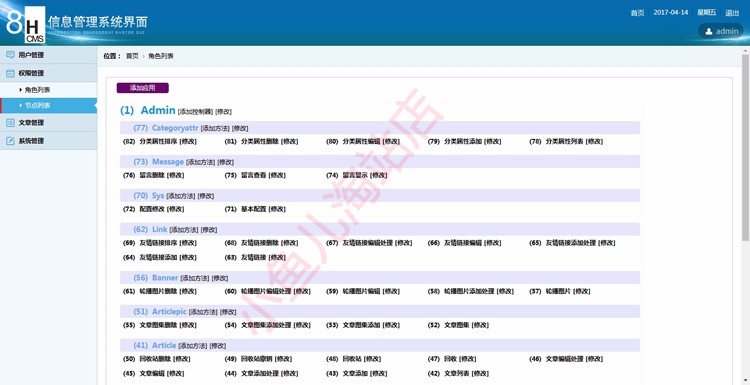Click 修改 for 配置修改 (72)
The width and height of the screenshot is (750, 385).
[176, 209]
